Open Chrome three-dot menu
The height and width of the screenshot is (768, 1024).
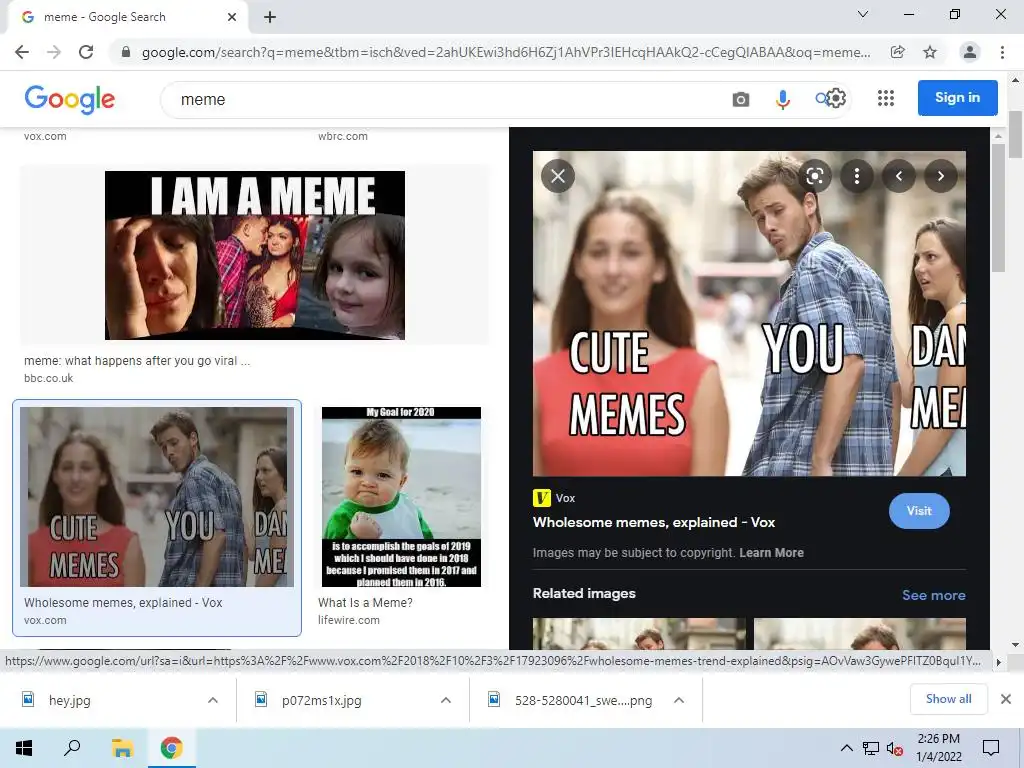coord(1002,52)
